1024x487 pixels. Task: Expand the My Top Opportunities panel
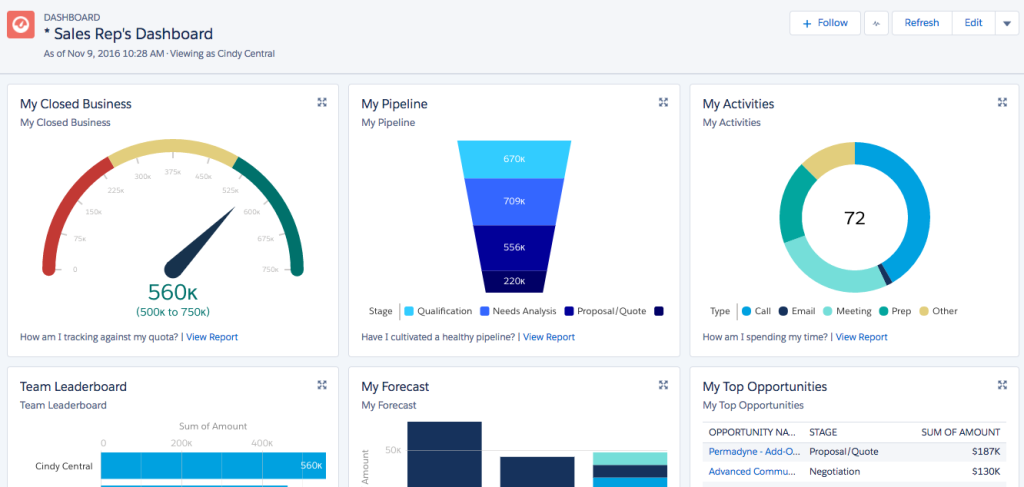click(1003, 385)
